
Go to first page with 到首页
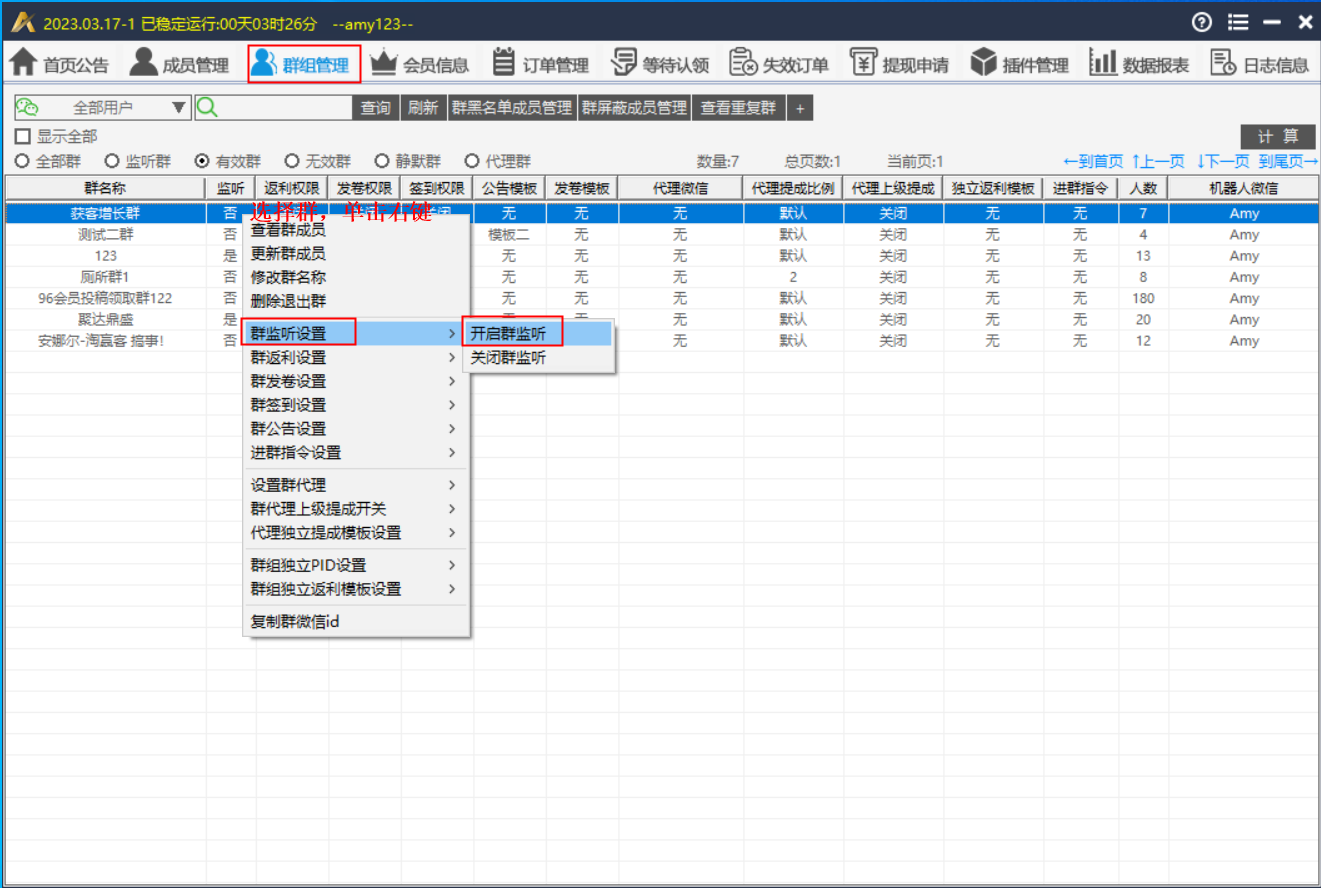[x=1093, y=161]
